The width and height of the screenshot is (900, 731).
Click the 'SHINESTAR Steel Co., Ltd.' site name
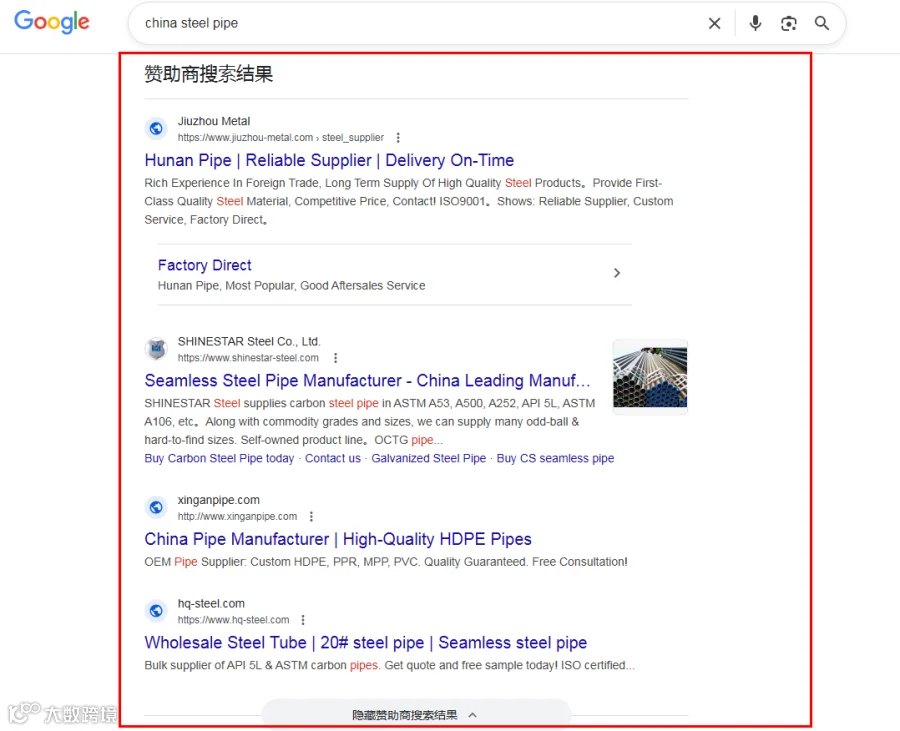[x=249, y=341]
